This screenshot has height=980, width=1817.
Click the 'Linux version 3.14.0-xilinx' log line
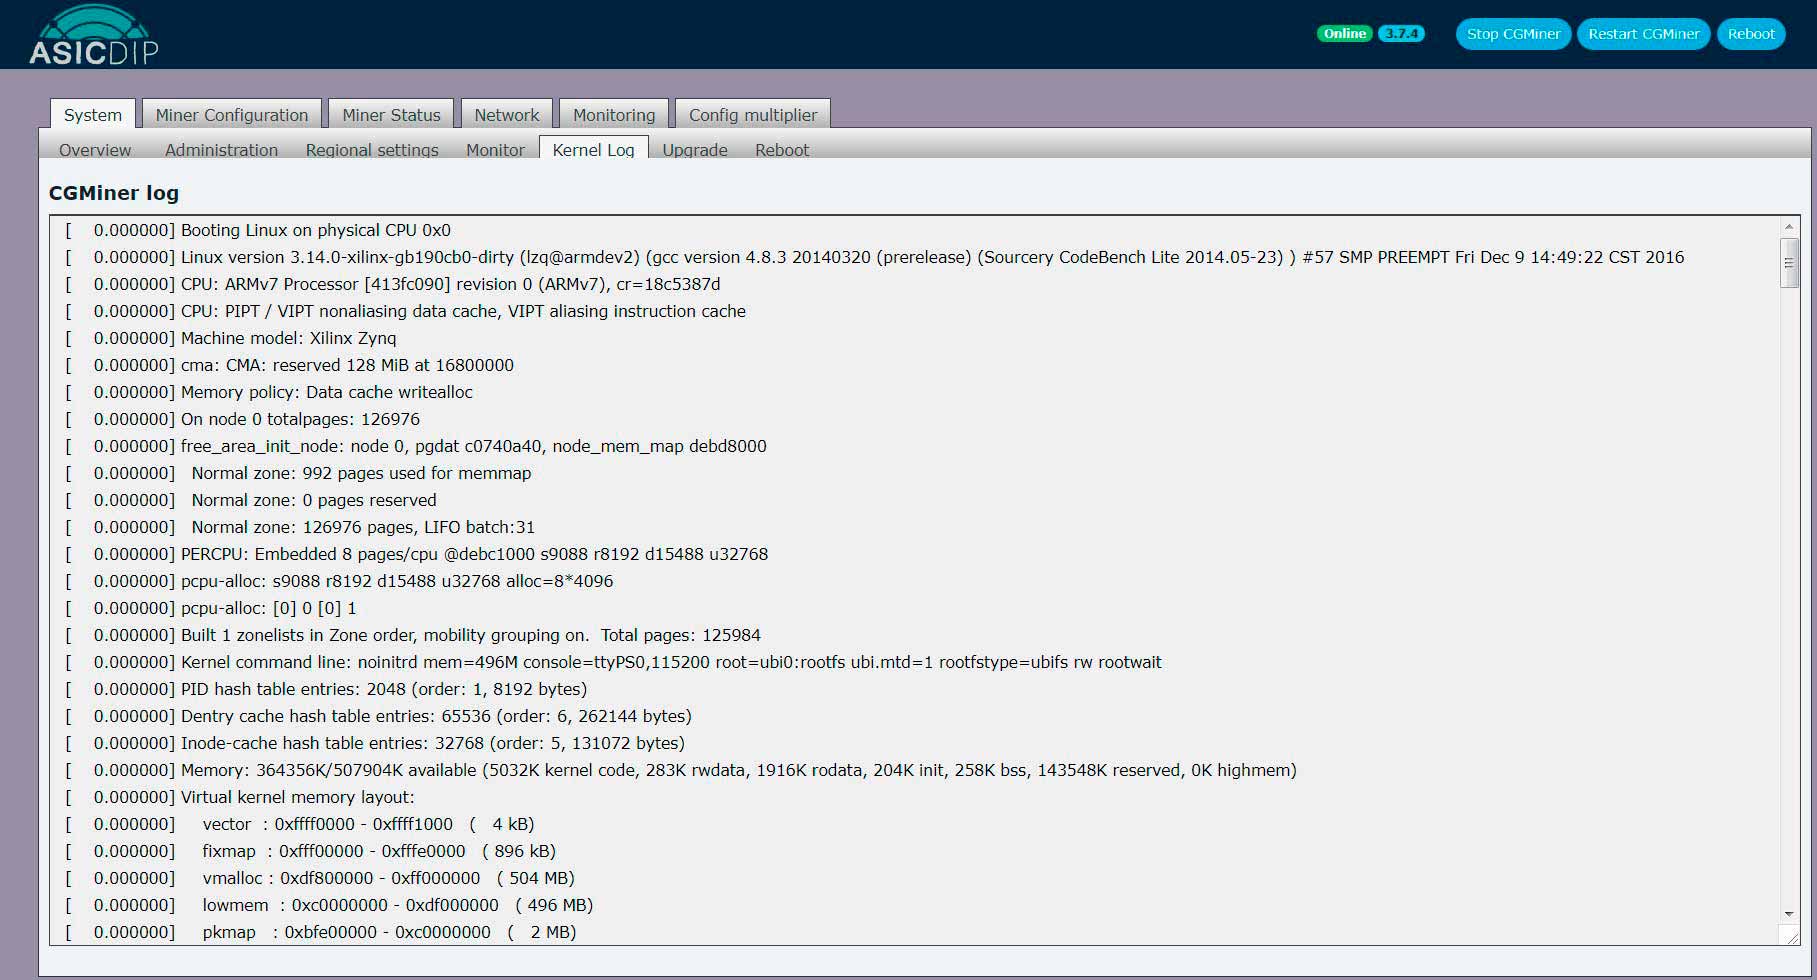point(874,257)
